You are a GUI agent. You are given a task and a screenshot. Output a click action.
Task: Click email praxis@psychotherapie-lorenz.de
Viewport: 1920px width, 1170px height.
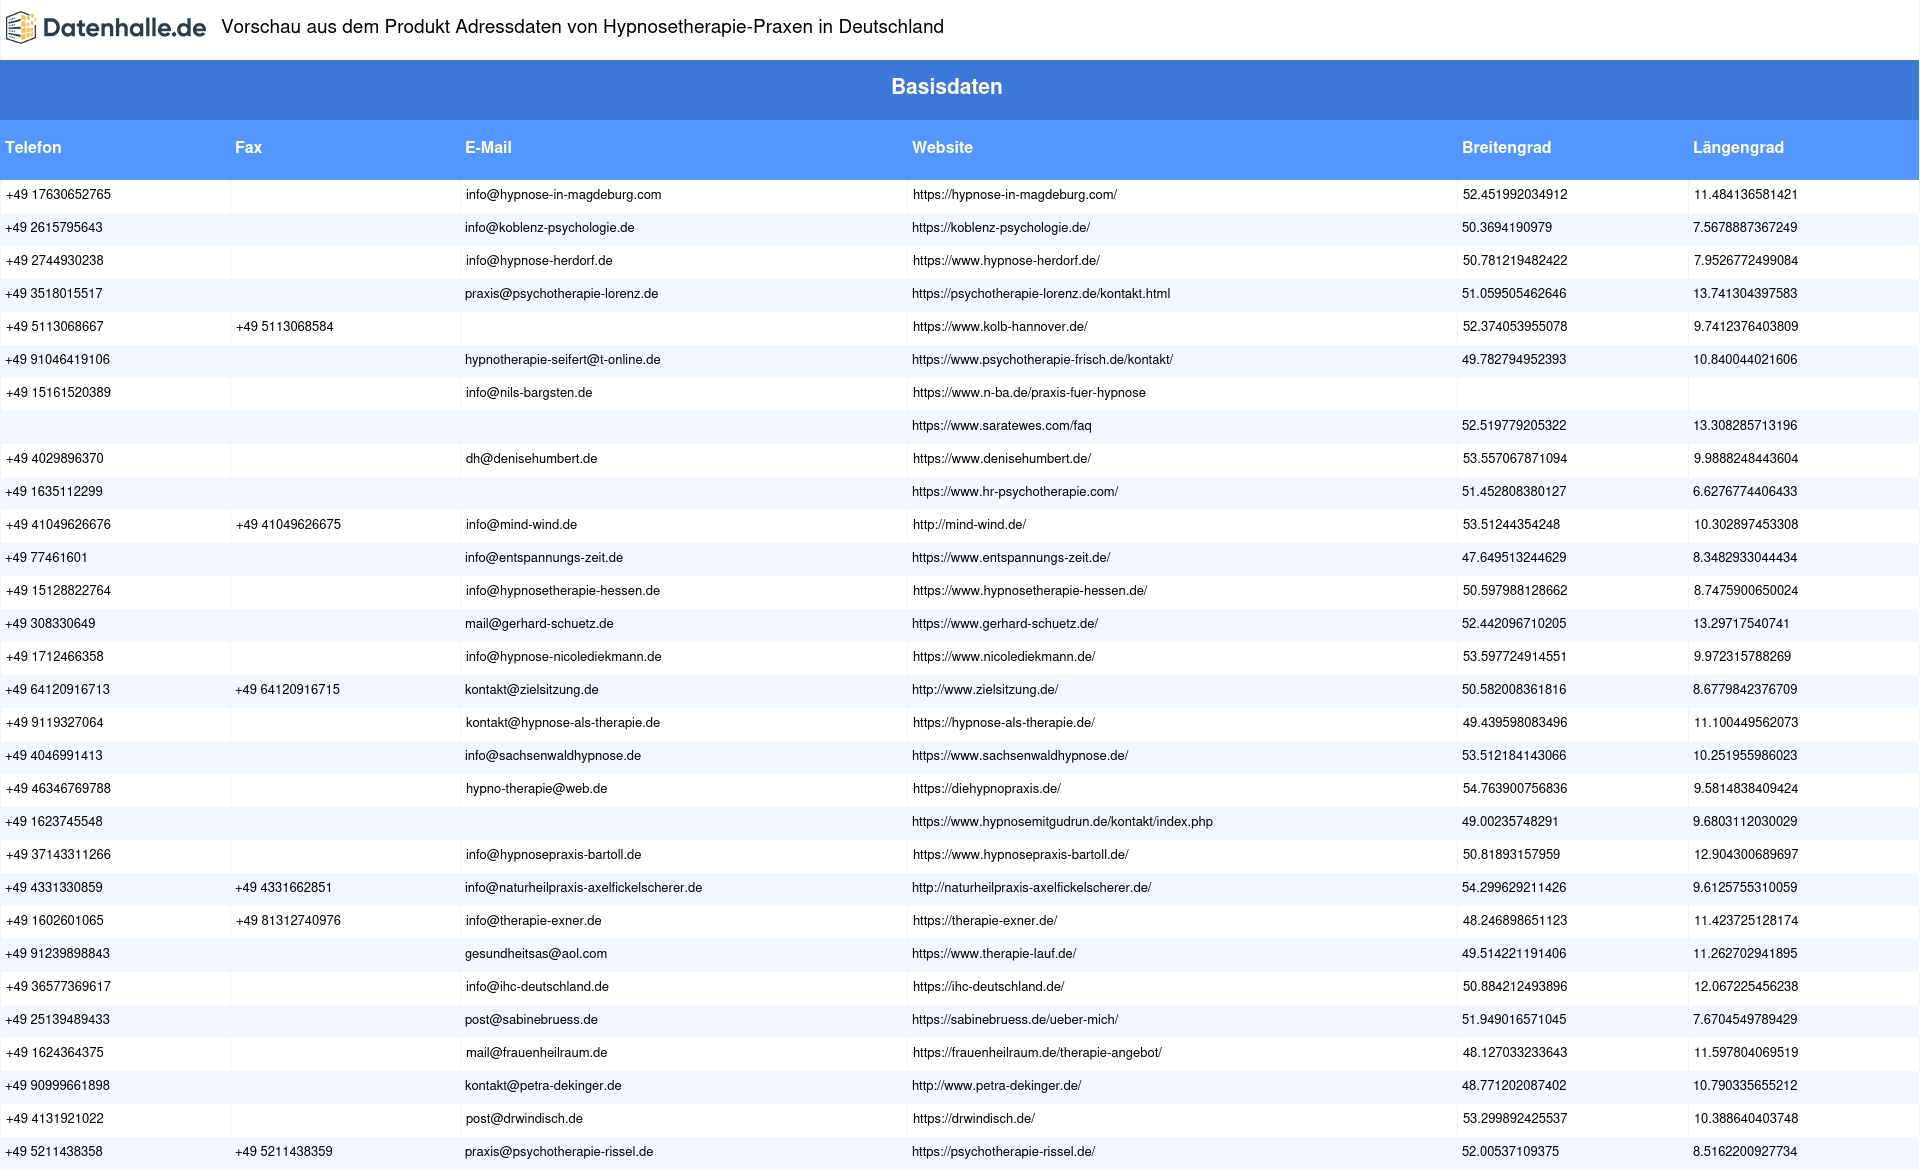(x=561, y=294)
